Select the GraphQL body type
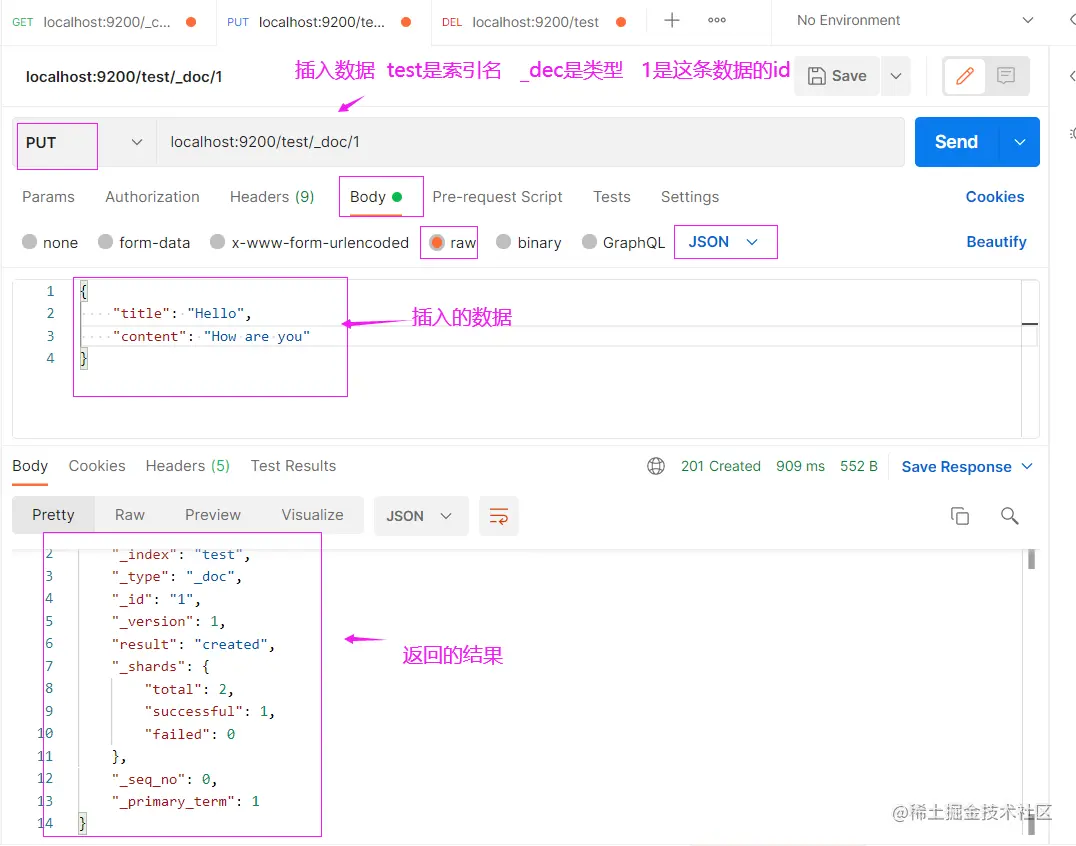This screenshot has width=1076, height=846. pyautogui.click(x=589, y=242)
